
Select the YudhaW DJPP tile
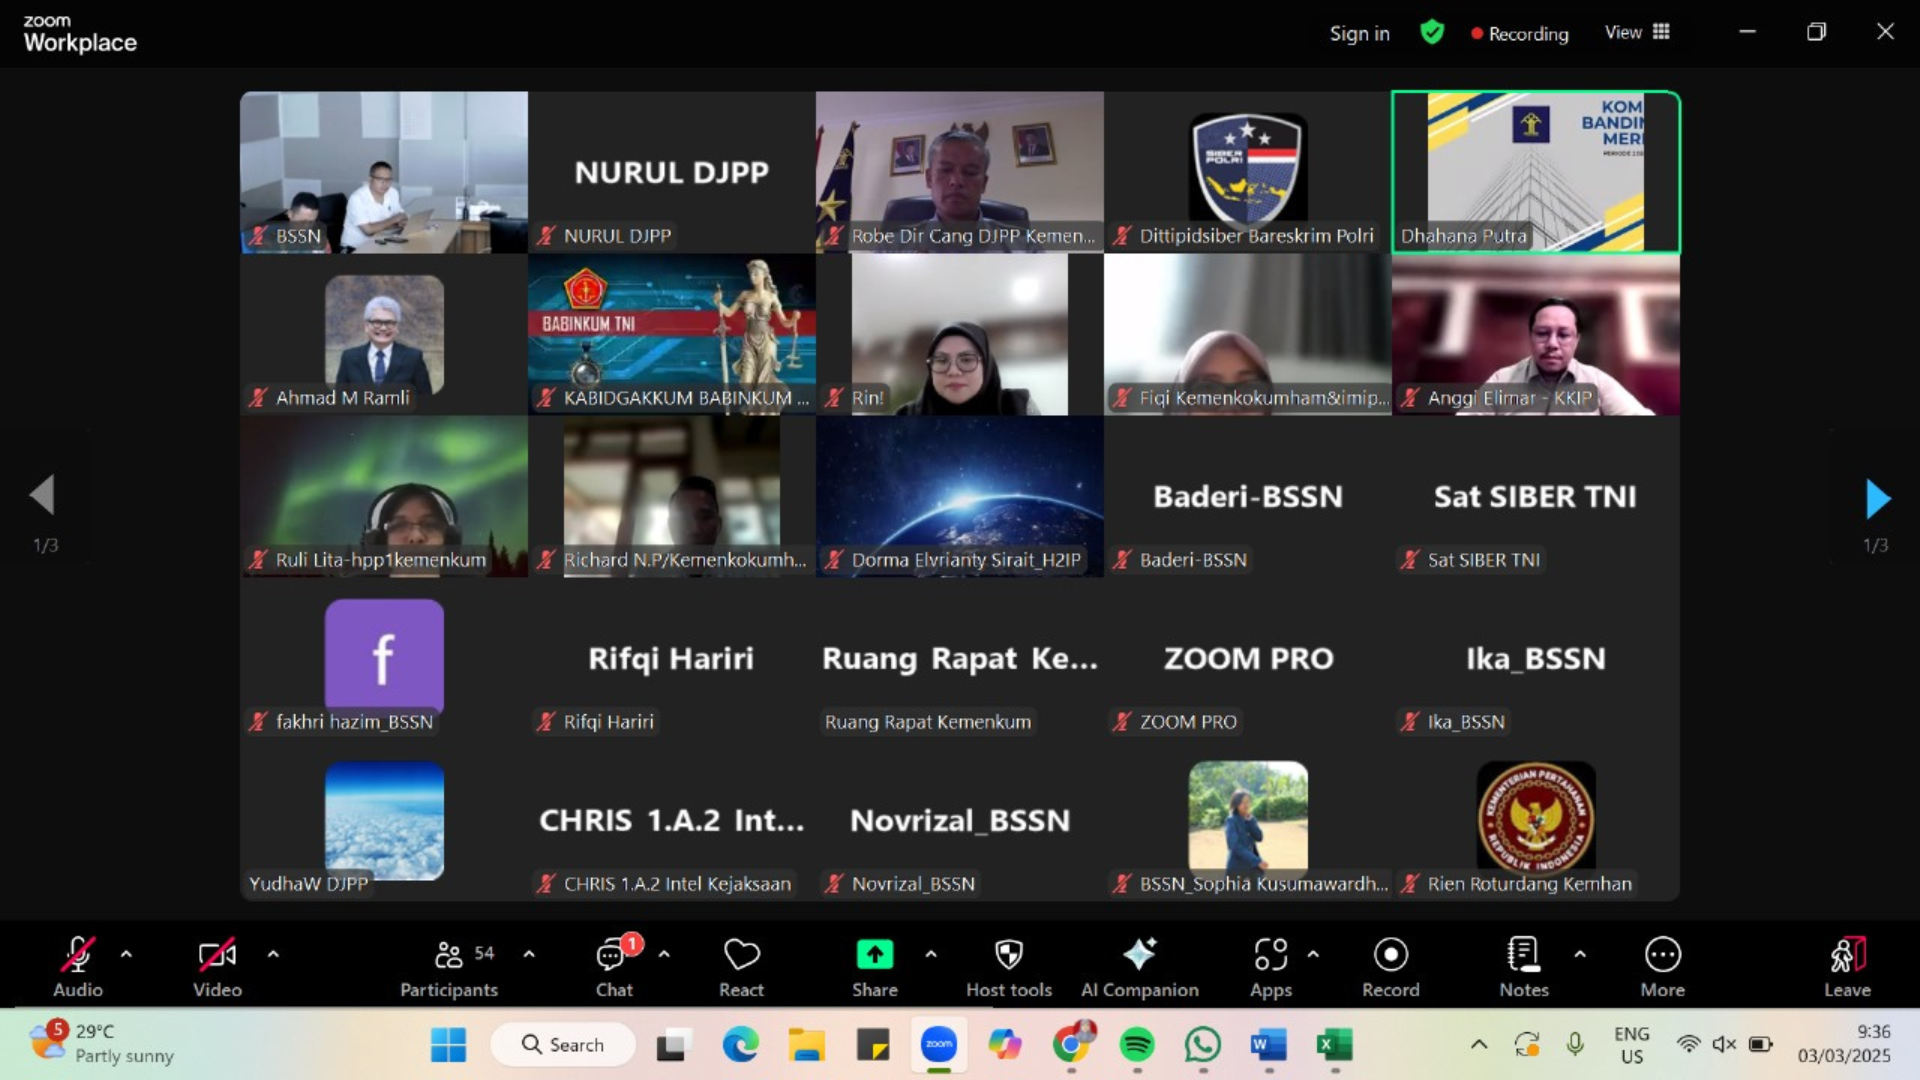click(x=384, y=820)
